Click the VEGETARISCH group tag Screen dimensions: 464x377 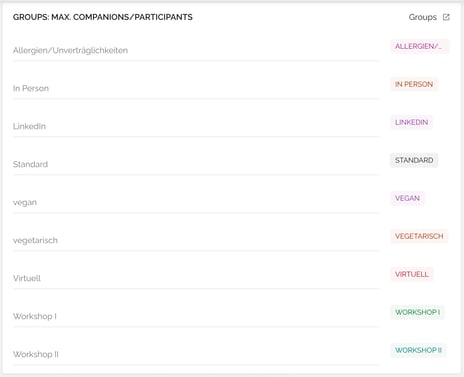pyautogui.click(x=419, y=236)
